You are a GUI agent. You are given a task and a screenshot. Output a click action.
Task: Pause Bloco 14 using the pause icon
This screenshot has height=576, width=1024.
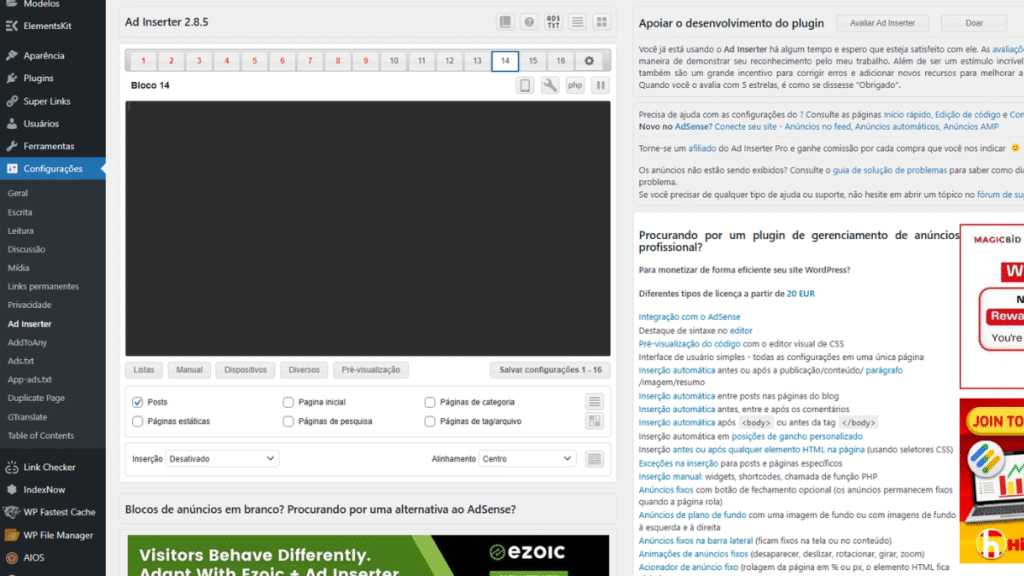pyautogui.click(x=600, y=85)
